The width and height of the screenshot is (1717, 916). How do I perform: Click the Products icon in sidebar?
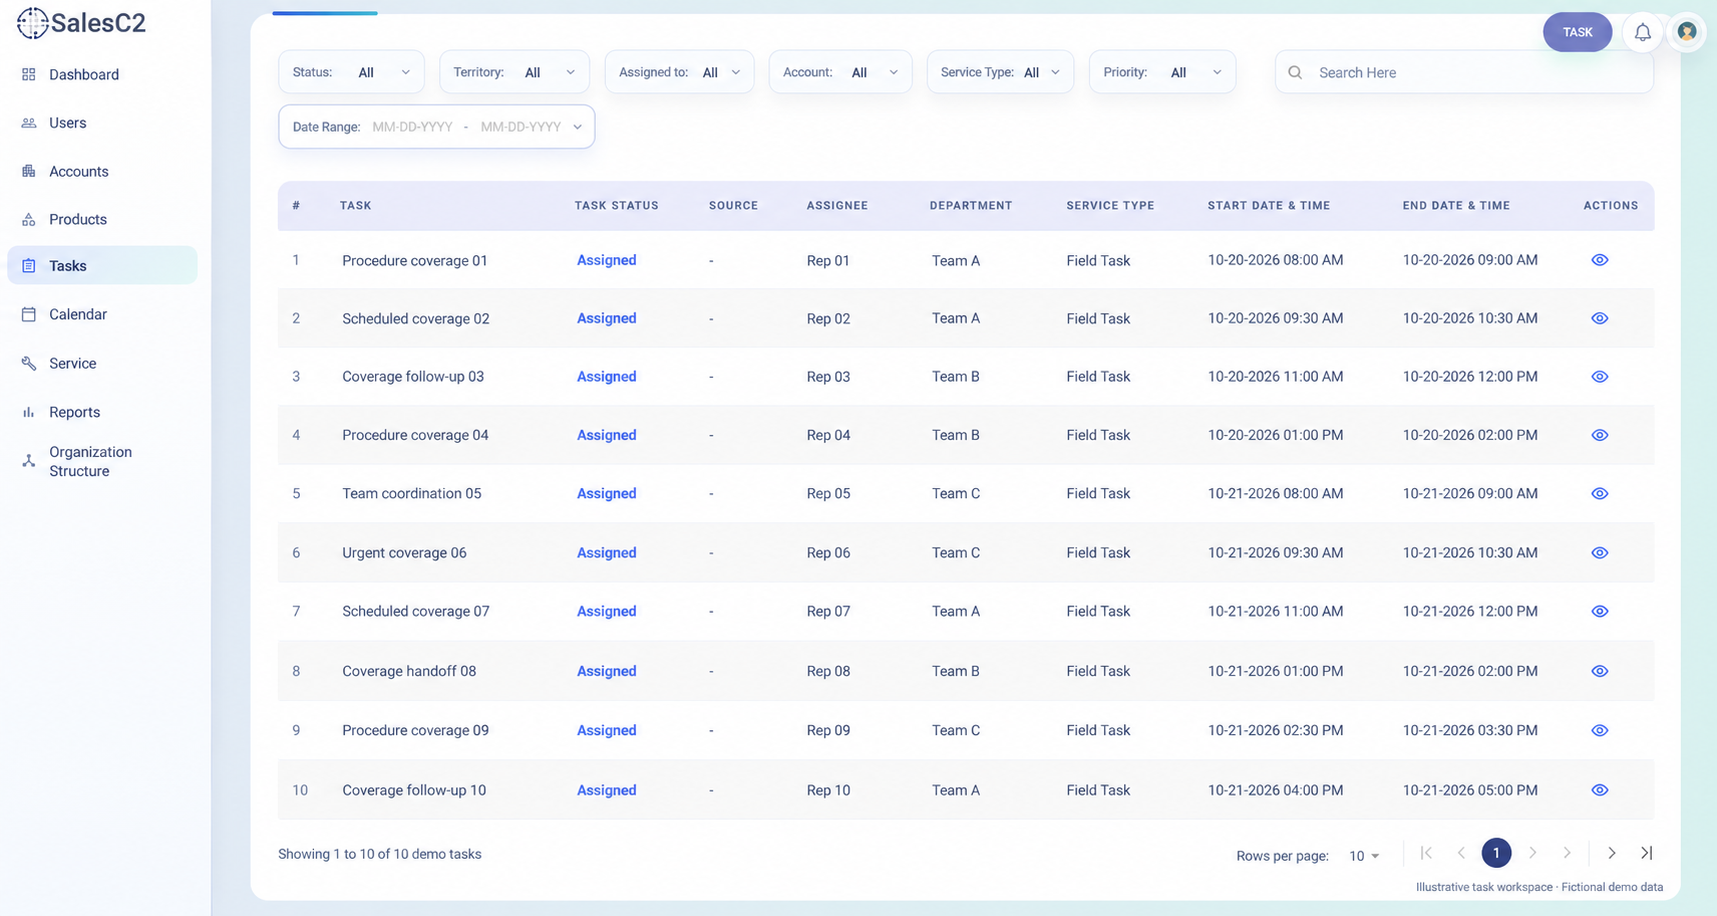pos(29,219)
